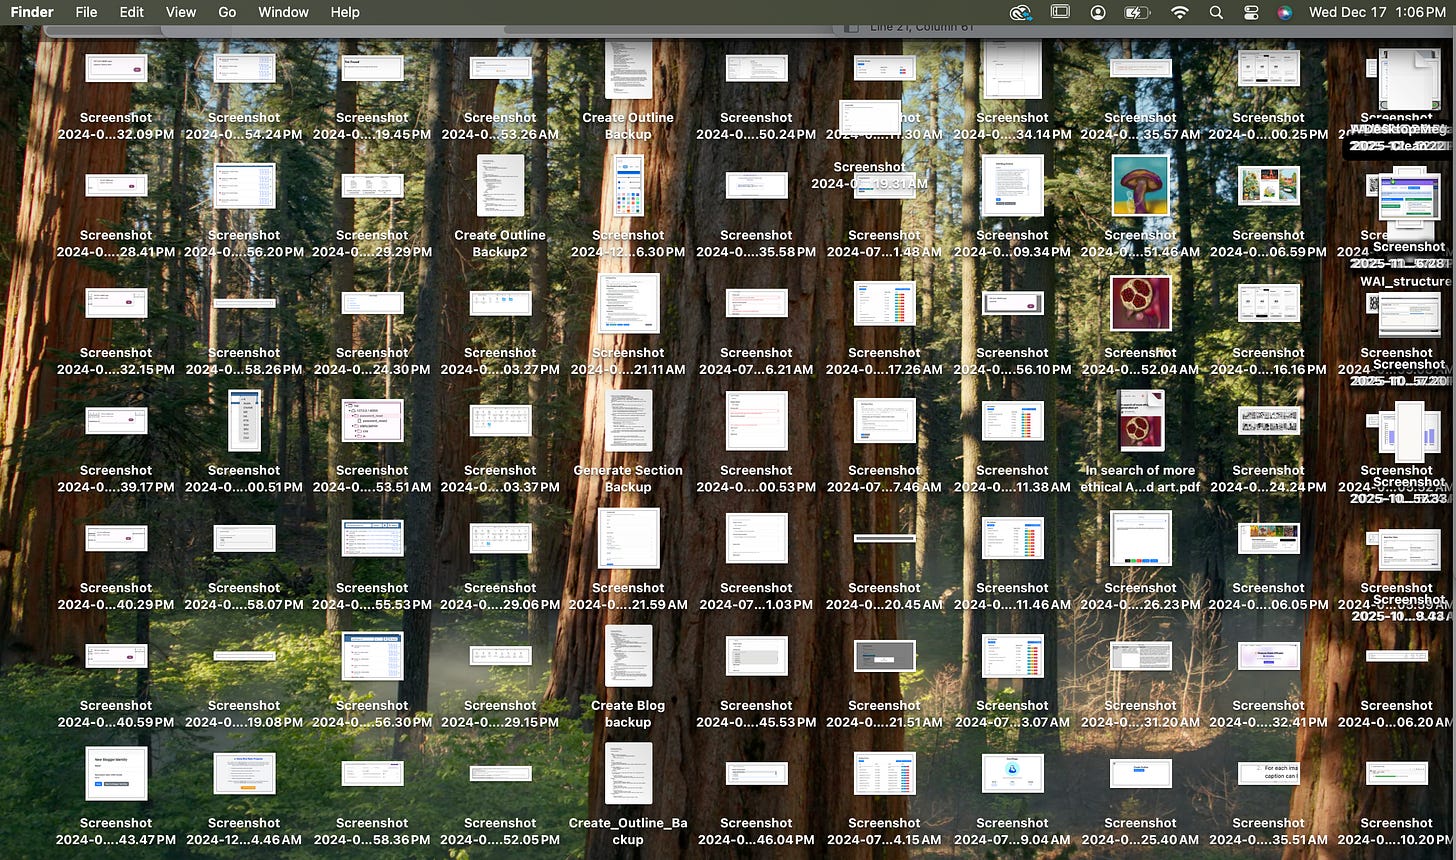The image size is (1456, 860).
Task: Select screenshot thumbnail dated 06.59 PM
Action: pyautogui.click(x=1268, y=186)
